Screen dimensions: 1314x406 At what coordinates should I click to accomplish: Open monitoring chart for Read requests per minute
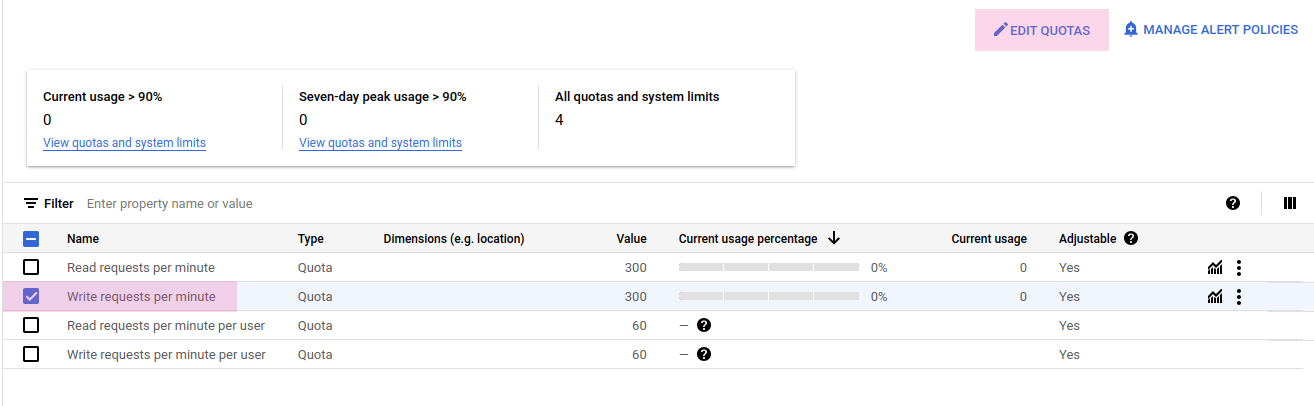[1215, 268]
